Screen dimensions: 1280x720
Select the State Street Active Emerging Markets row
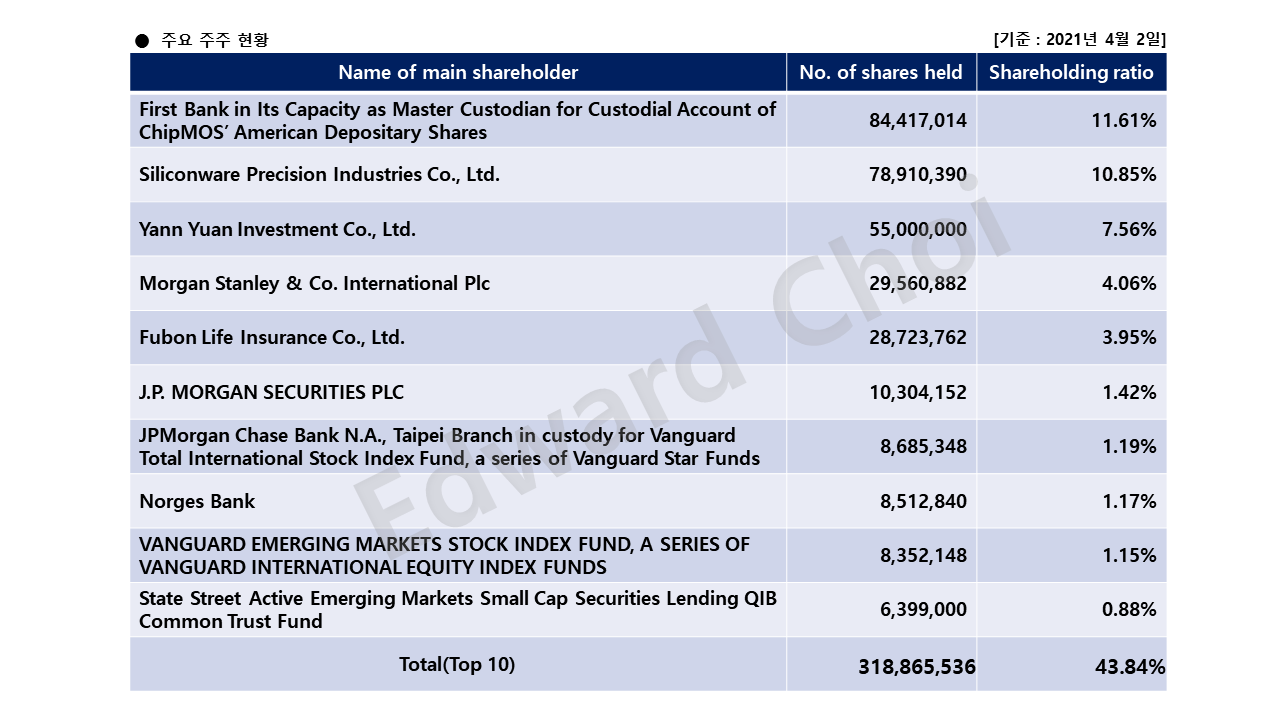[x=458, y=610]
